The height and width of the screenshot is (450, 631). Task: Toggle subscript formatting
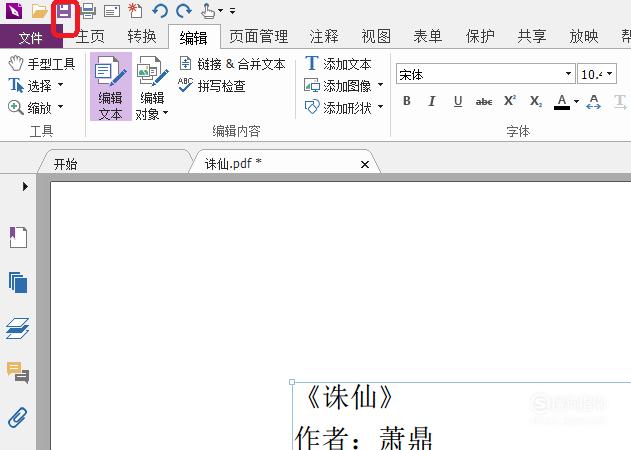pos(536,101)
